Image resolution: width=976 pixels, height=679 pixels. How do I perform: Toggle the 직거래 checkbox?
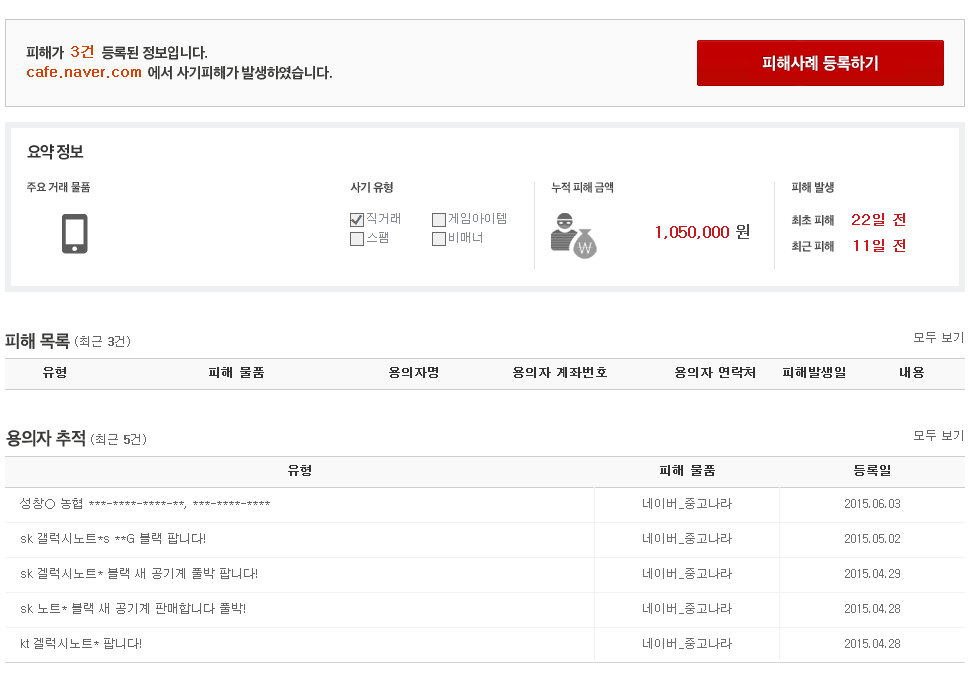click(357, 219)
